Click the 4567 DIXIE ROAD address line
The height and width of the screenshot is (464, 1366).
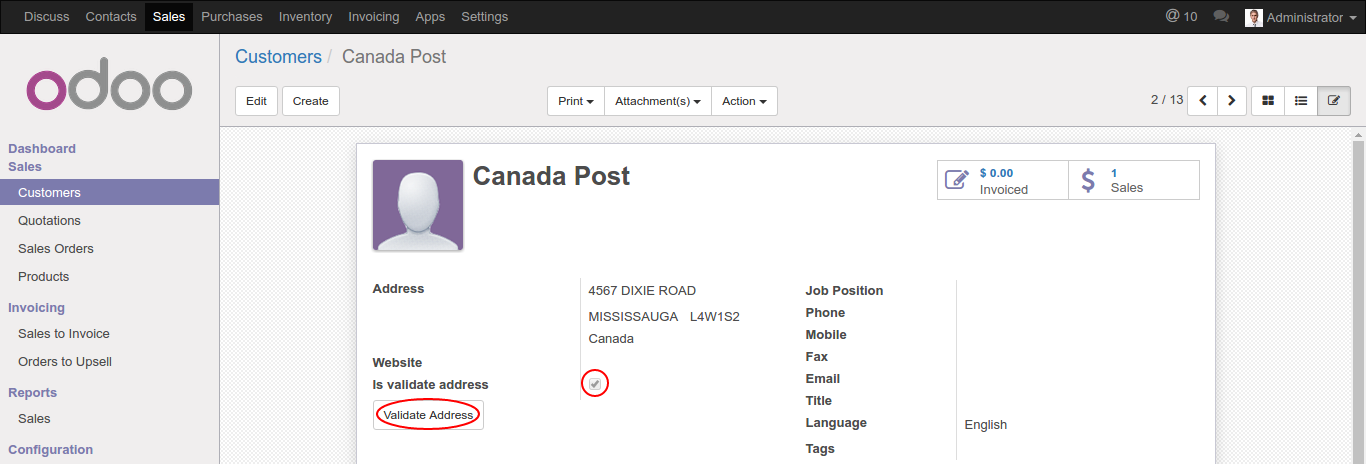642,290
